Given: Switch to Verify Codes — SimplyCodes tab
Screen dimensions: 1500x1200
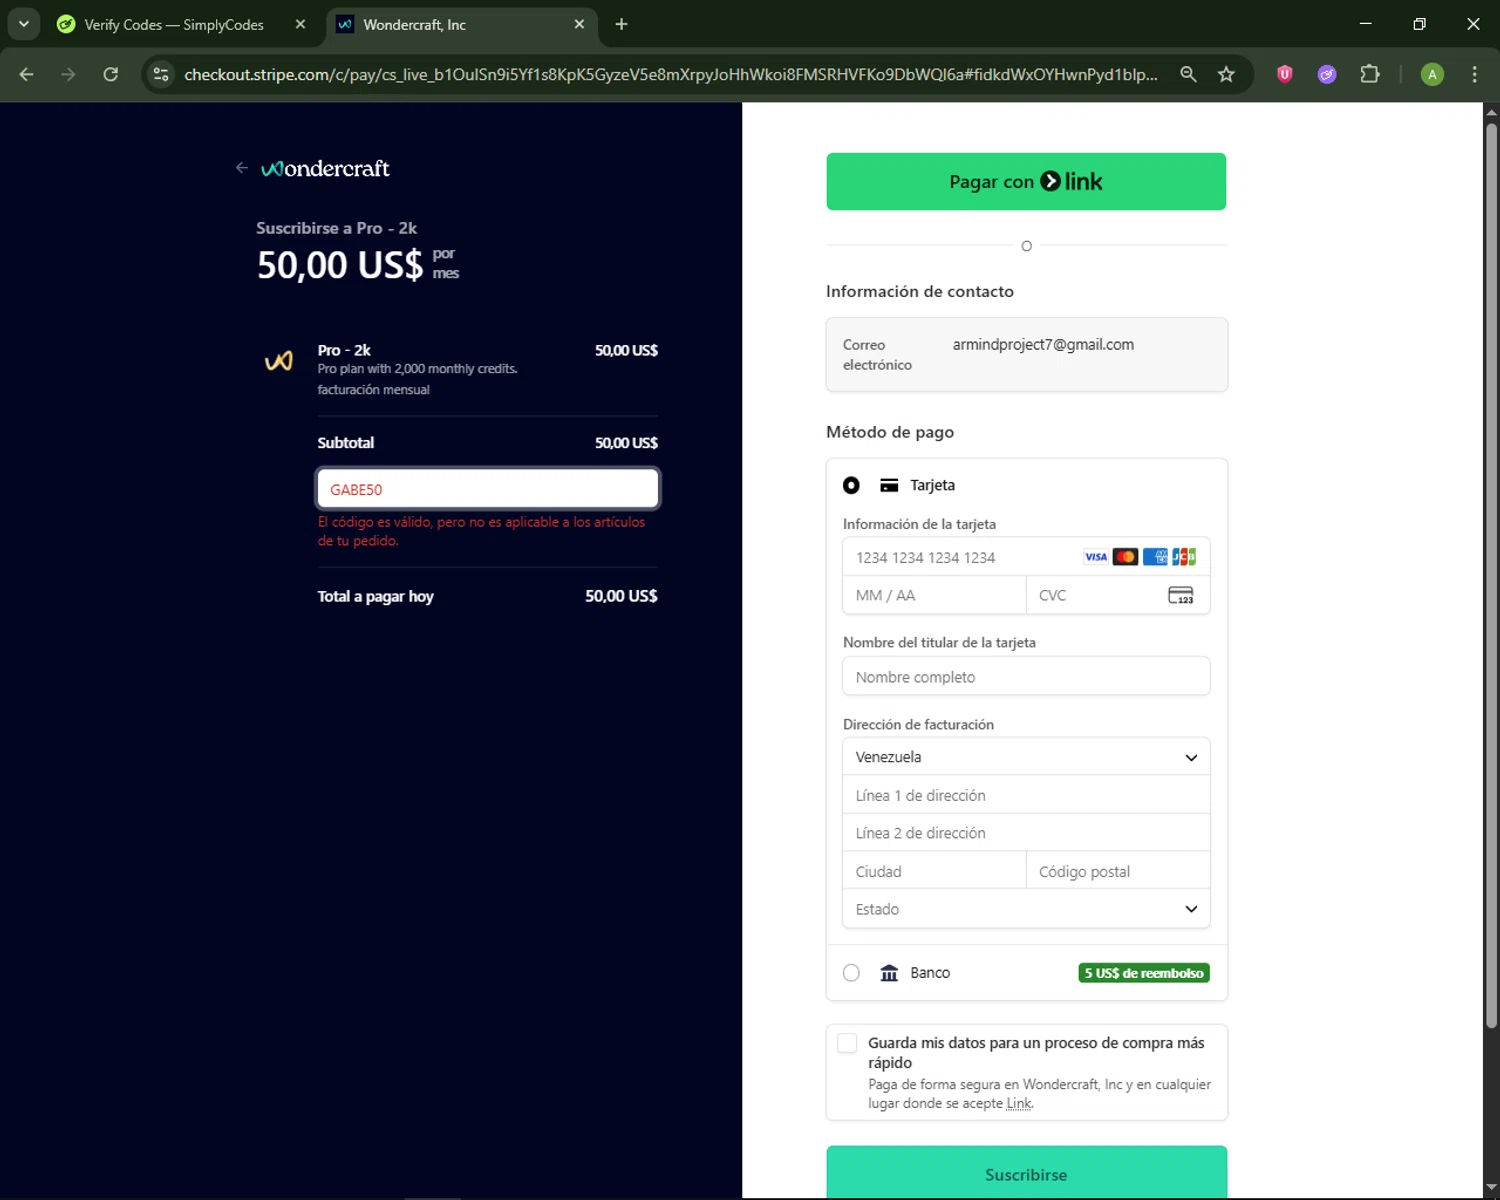Looking at the screenshot, I should 174,24.
